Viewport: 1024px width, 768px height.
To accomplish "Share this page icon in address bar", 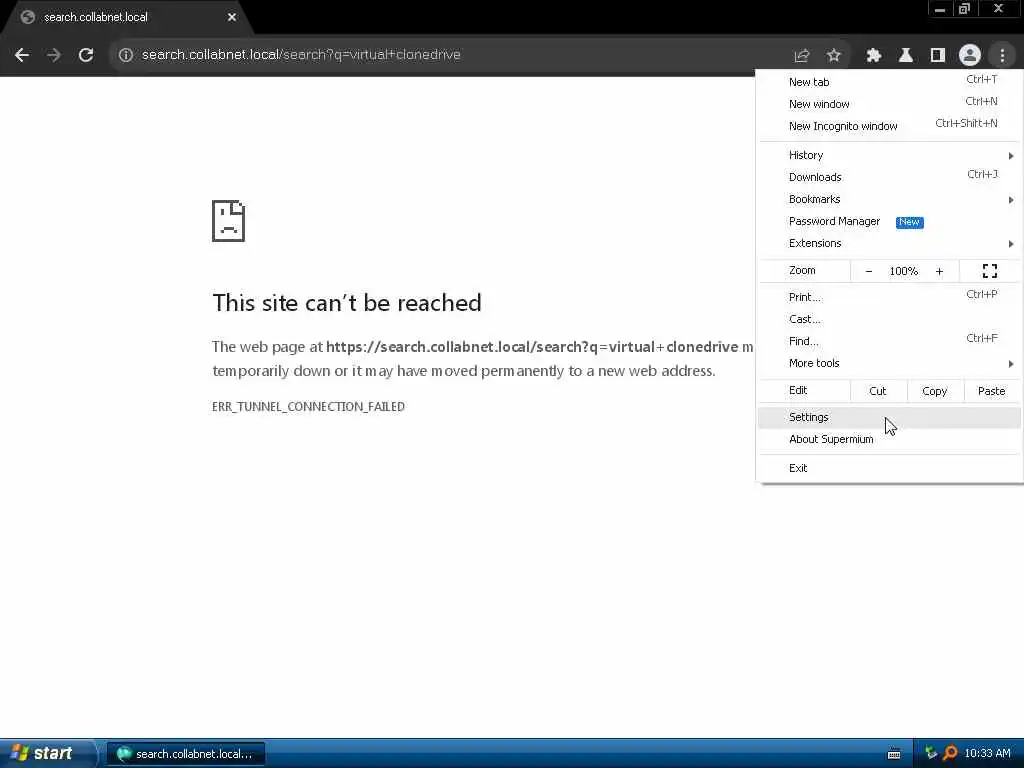I will click(x=802, y=55).
